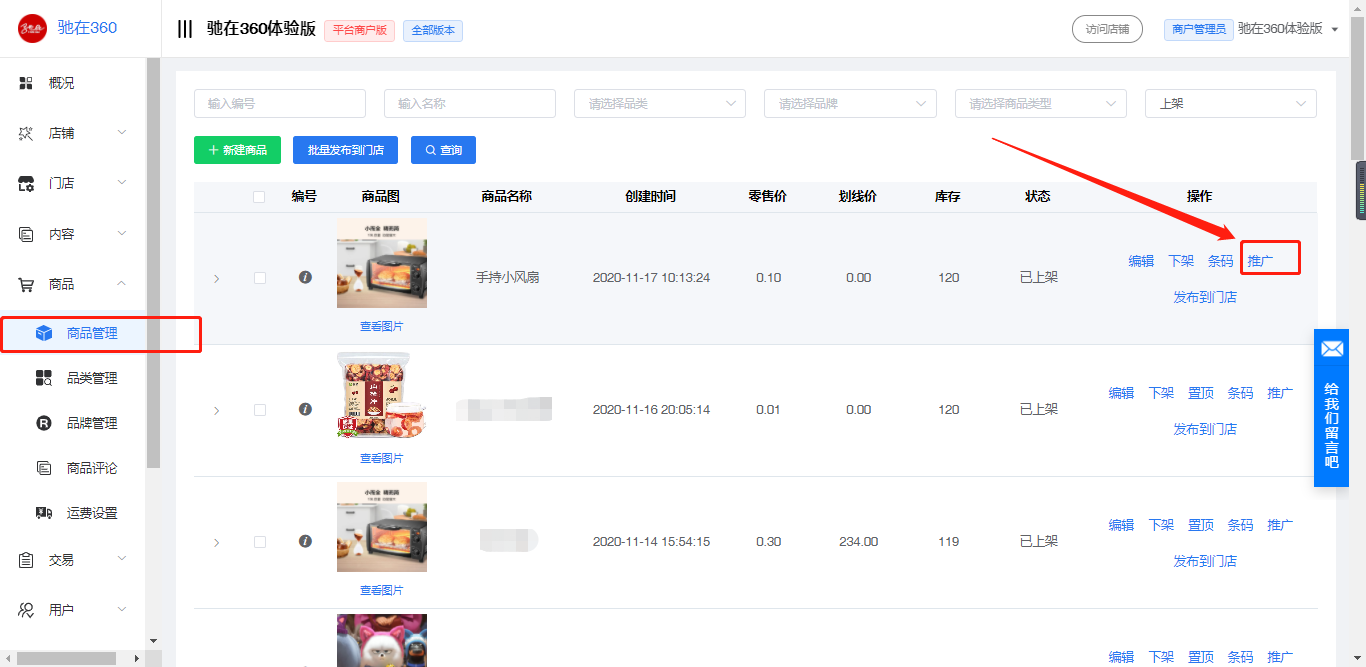Open the 请选择商品类型 dropdown

click(x=1041, y=104)
